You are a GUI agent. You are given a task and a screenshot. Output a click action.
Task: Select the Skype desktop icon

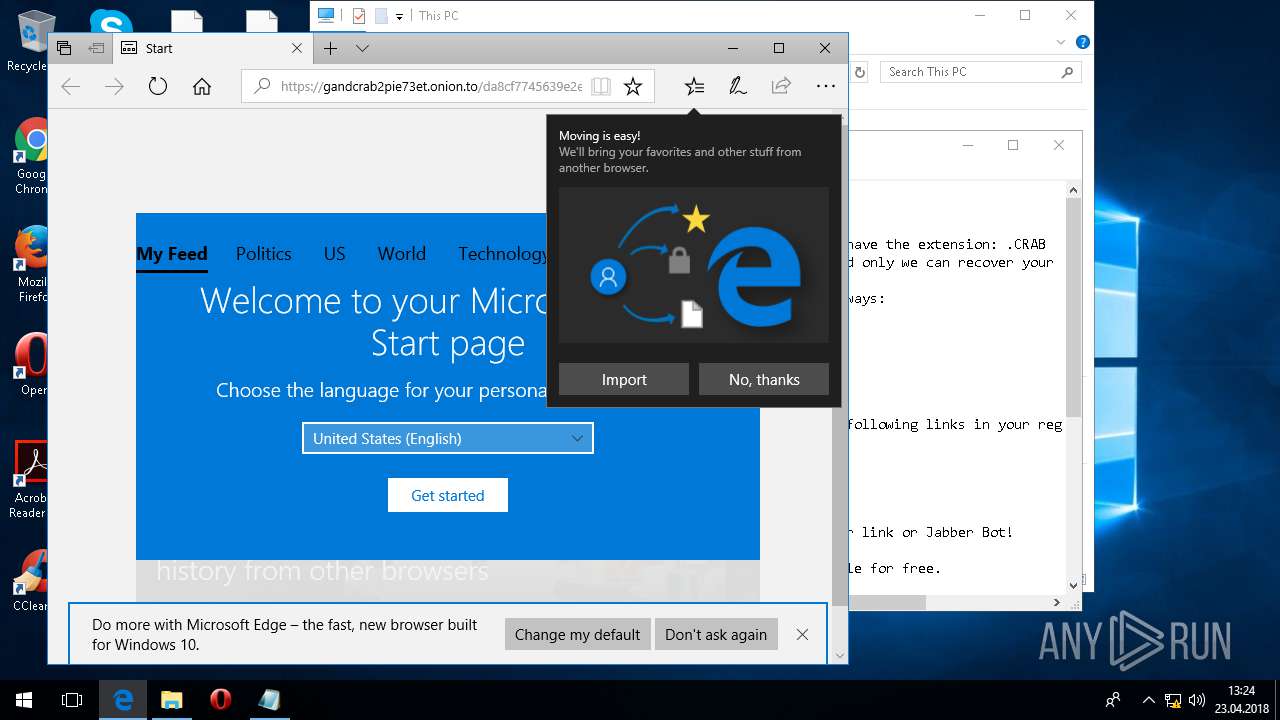110,22
